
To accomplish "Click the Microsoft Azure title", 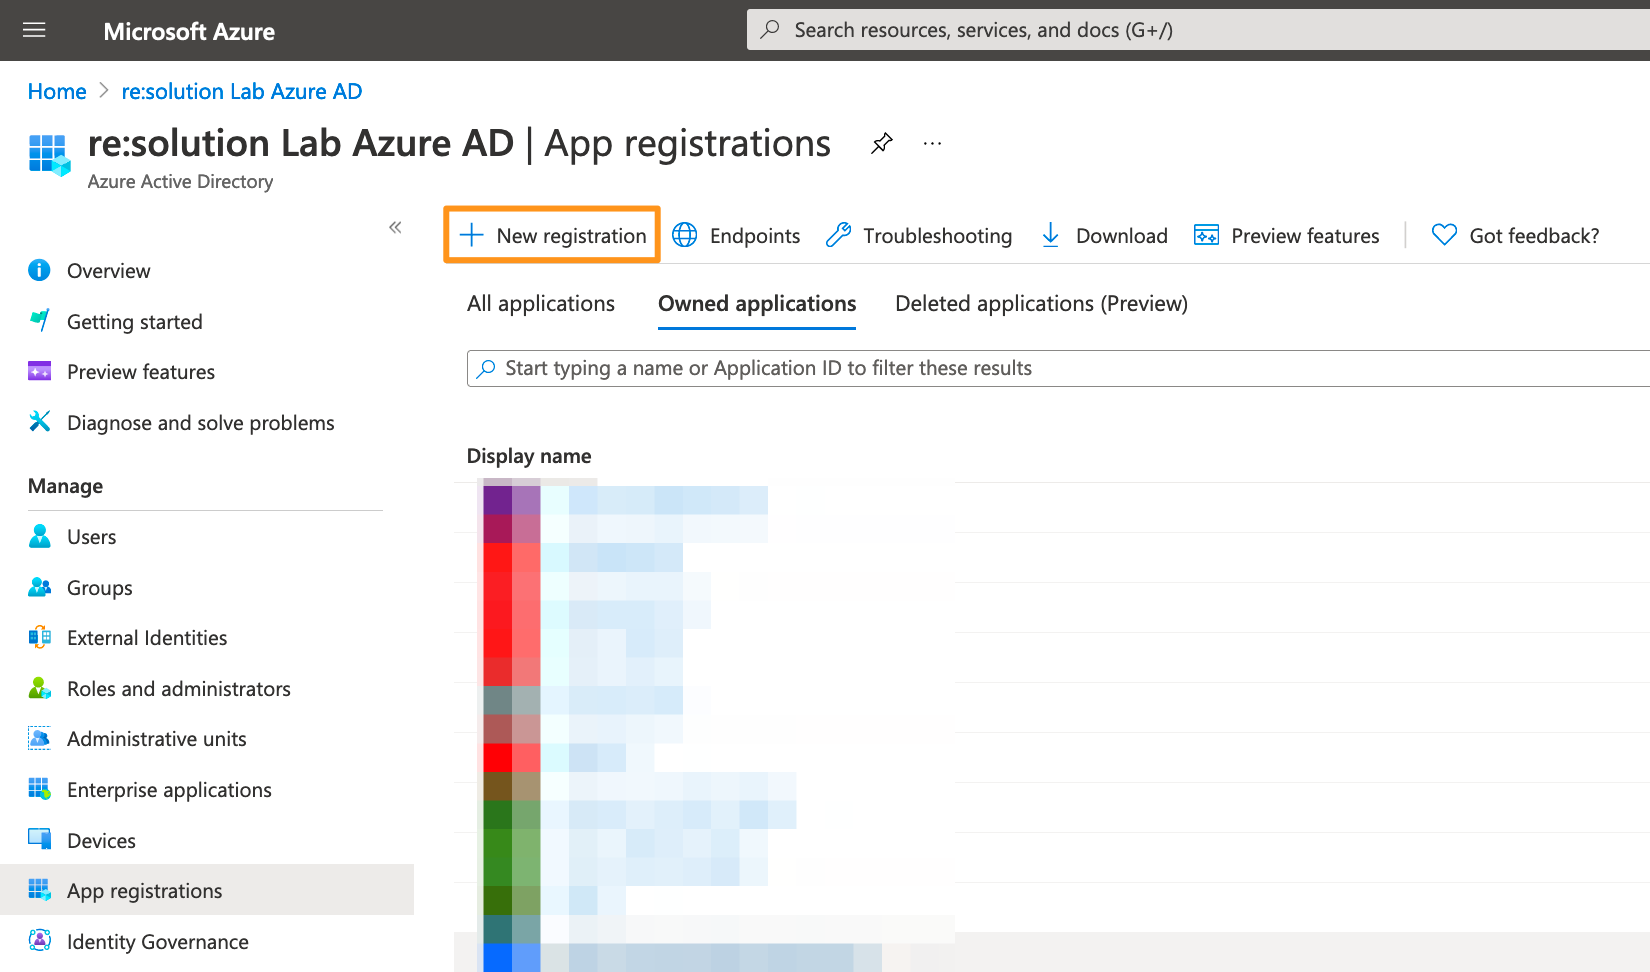I will point(189,31).
